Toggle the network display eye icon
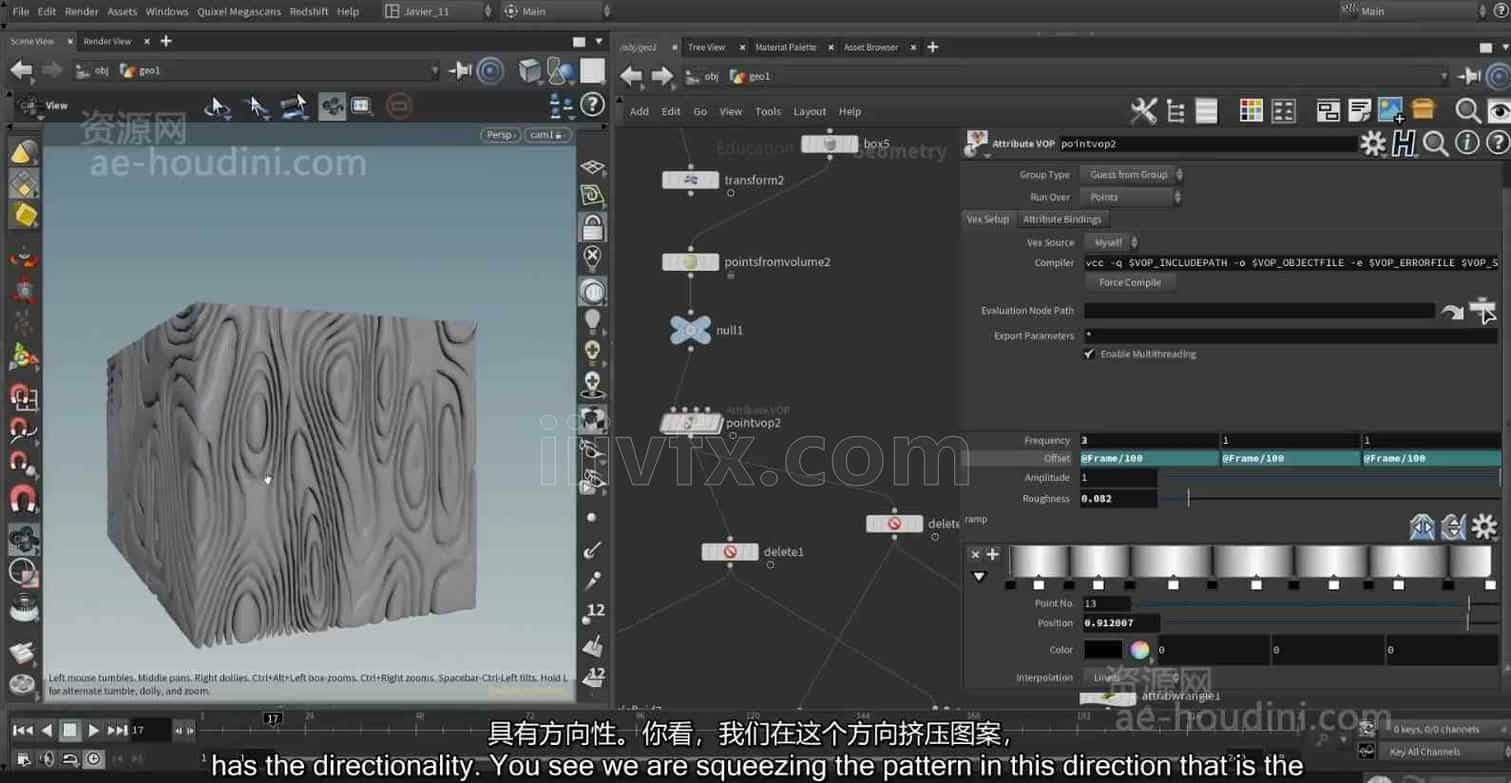Image resolution: width=1511 pixels, height=783 pixels. click(x=1499, y=111)
